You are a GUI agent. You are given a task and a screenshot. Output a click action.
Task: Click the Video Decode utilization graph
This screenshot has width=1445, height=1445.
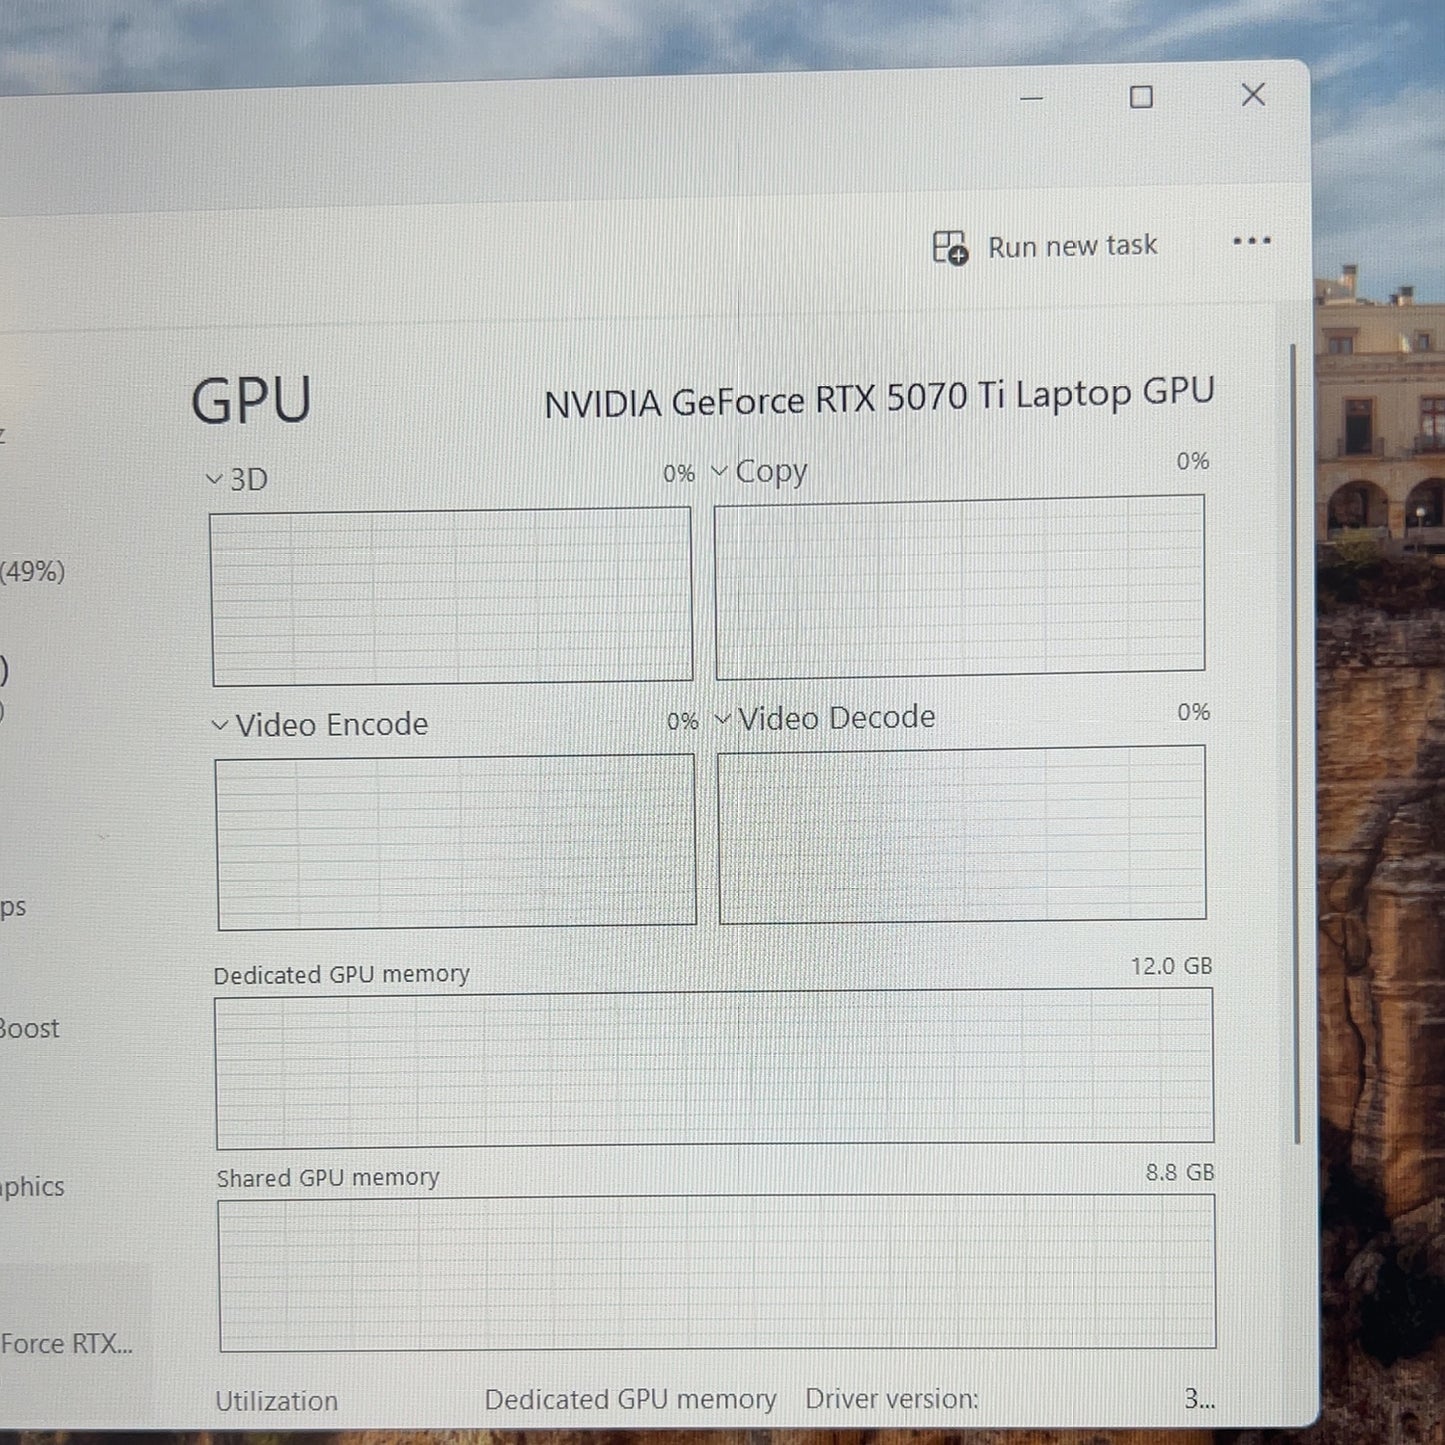click(962, 834)
